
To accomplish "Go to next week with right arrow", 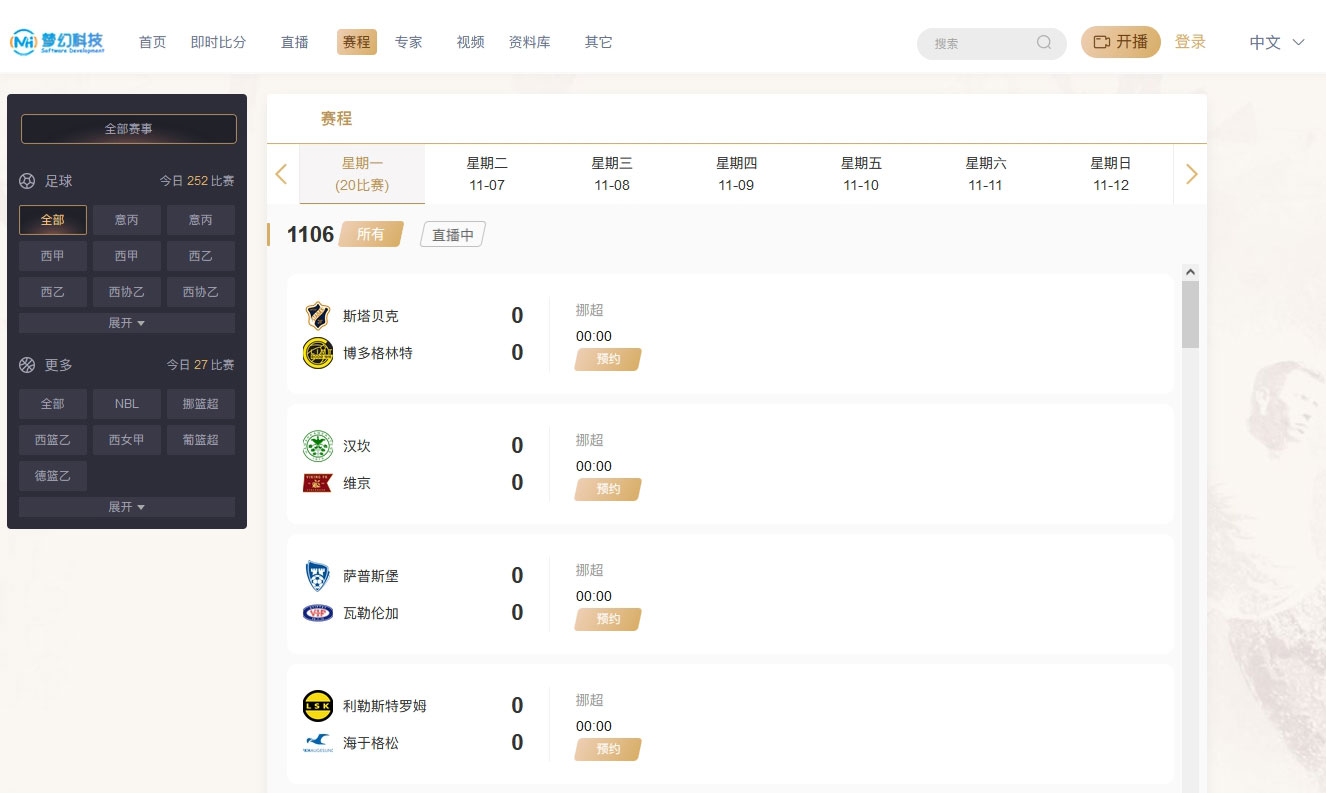I will coord(1191,174).
